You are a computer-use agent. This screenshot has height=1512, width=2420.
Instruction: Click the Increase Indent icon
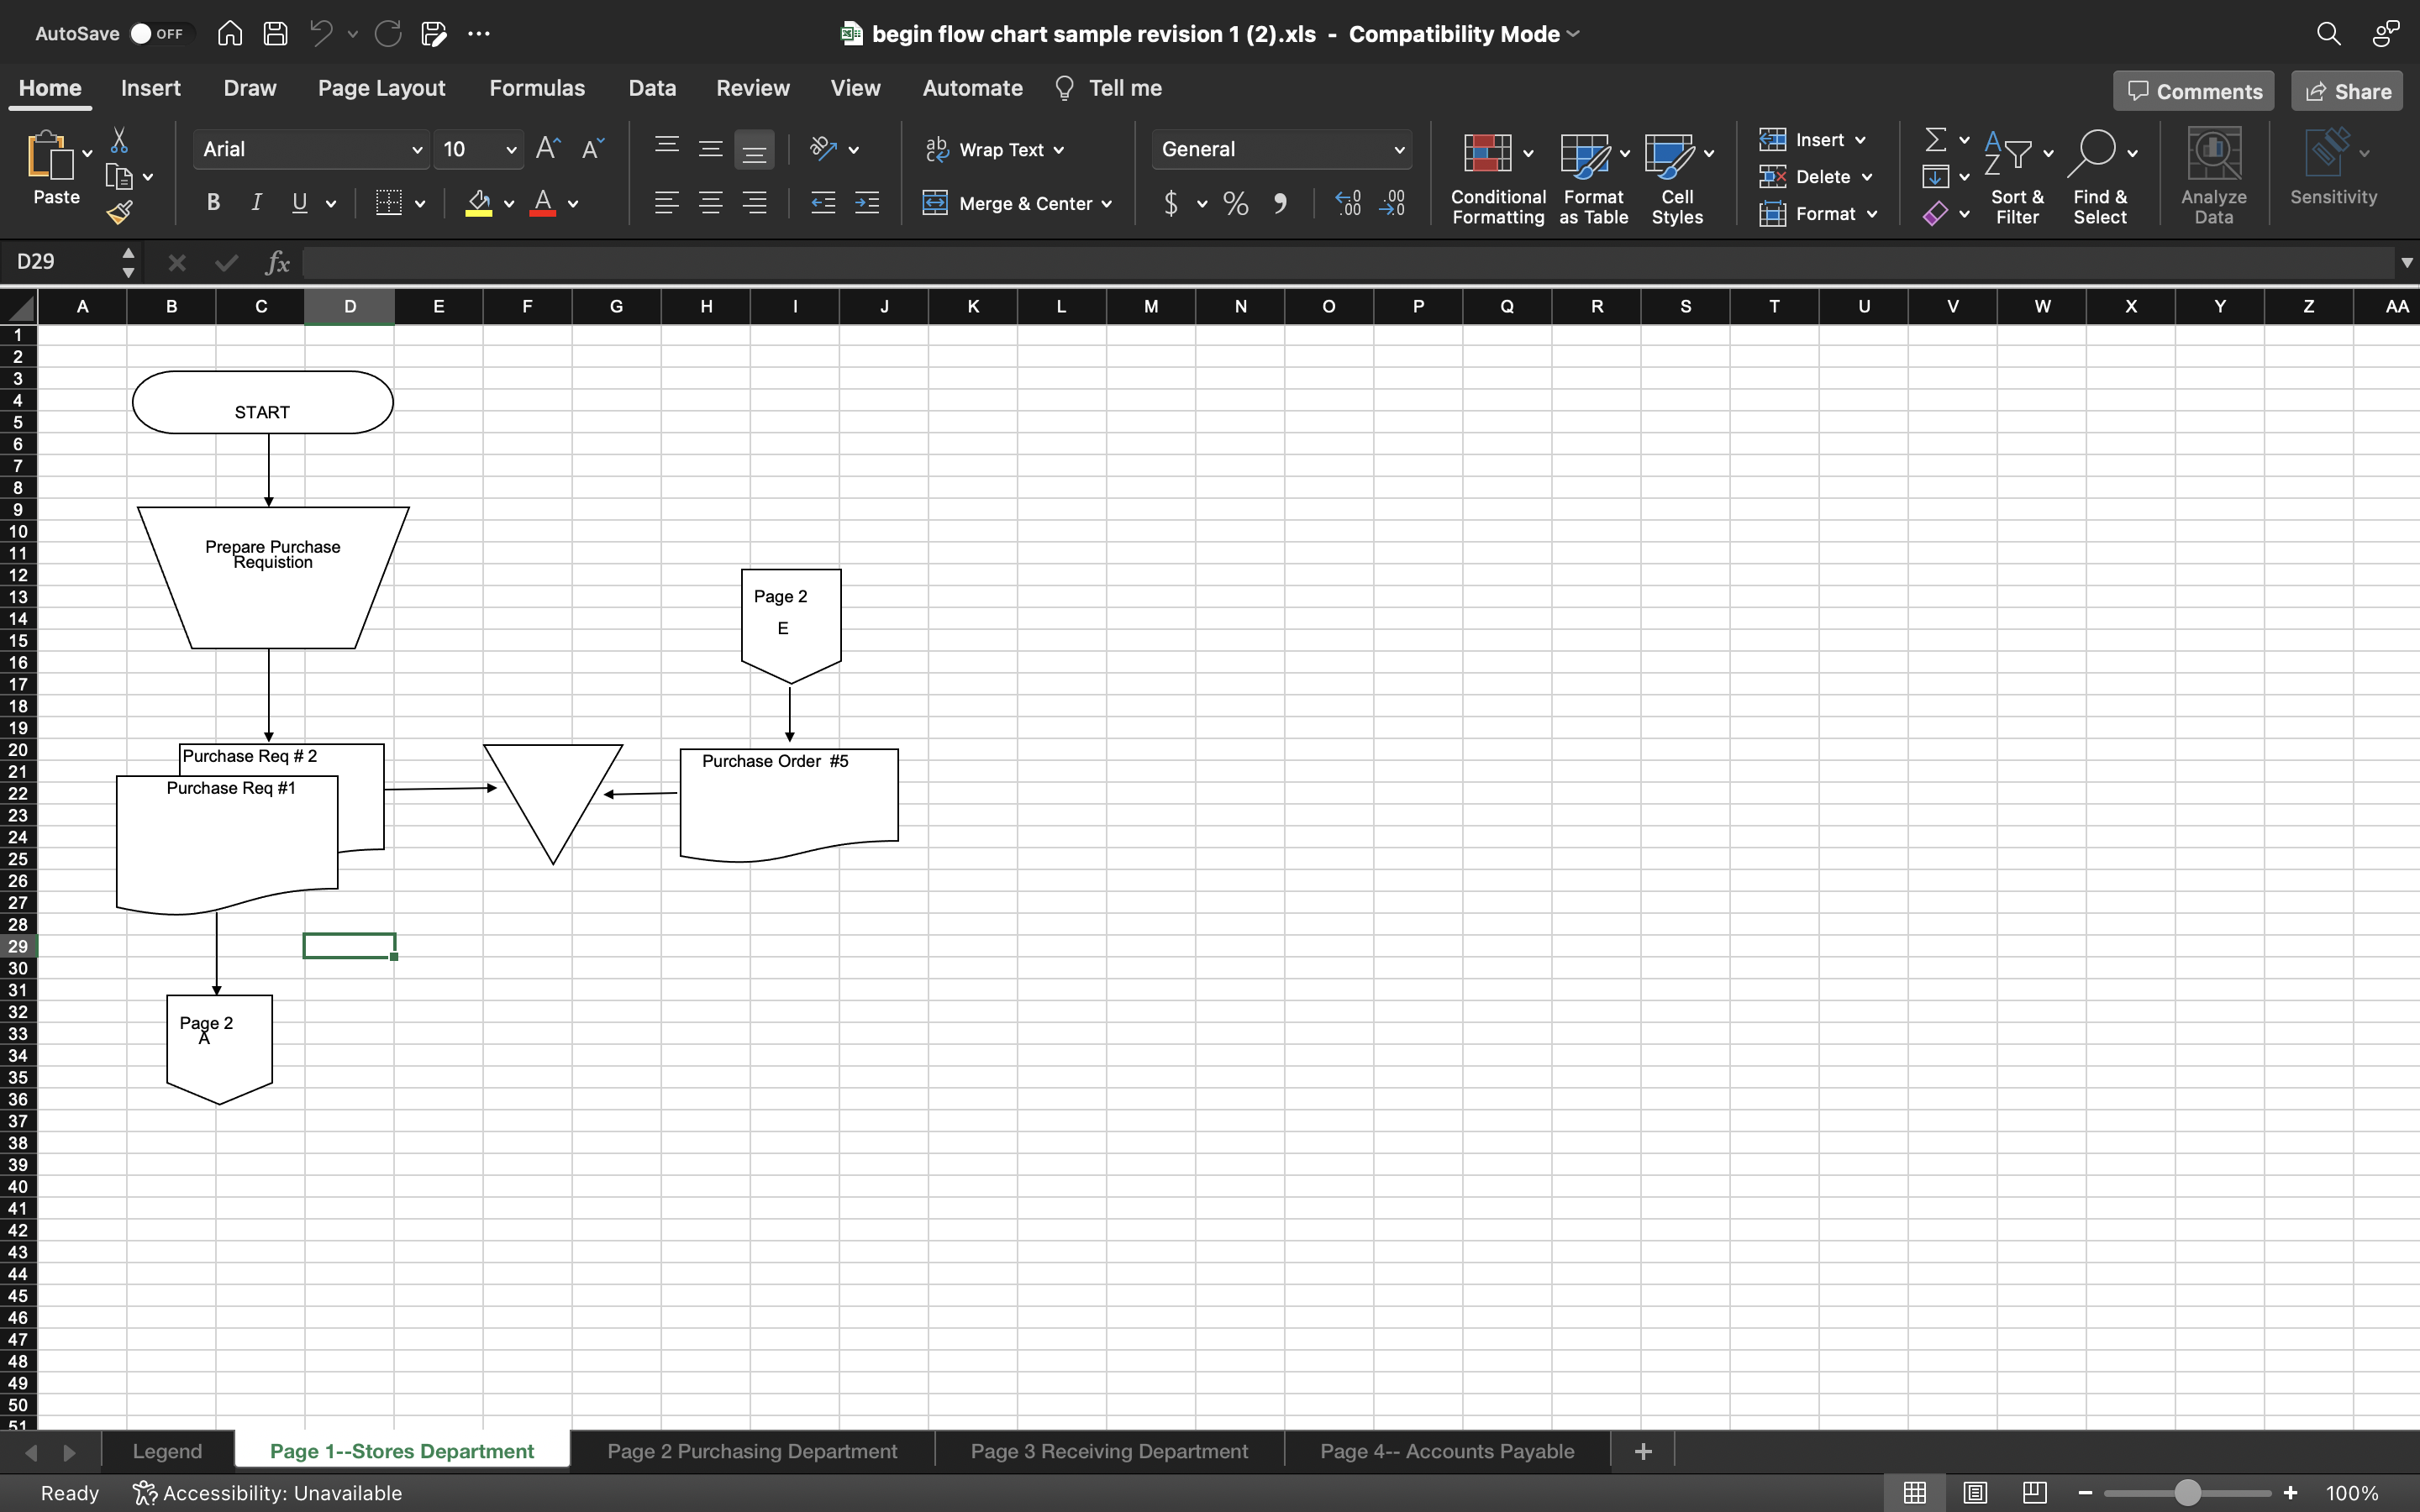(867, 203)
